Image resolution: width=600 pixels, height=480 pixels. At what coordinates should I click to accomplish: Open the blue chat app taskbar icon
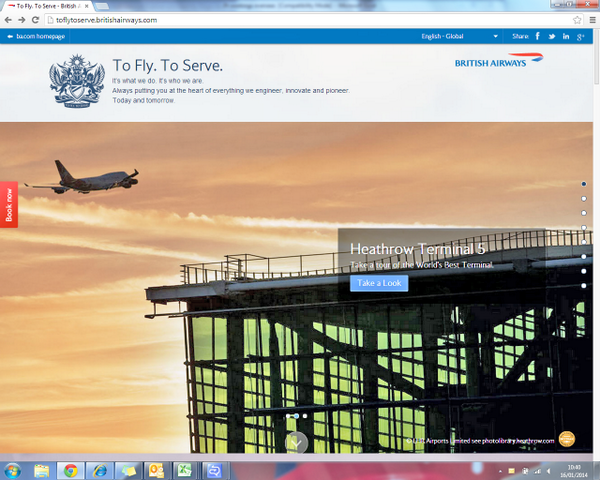click(215, 470)
